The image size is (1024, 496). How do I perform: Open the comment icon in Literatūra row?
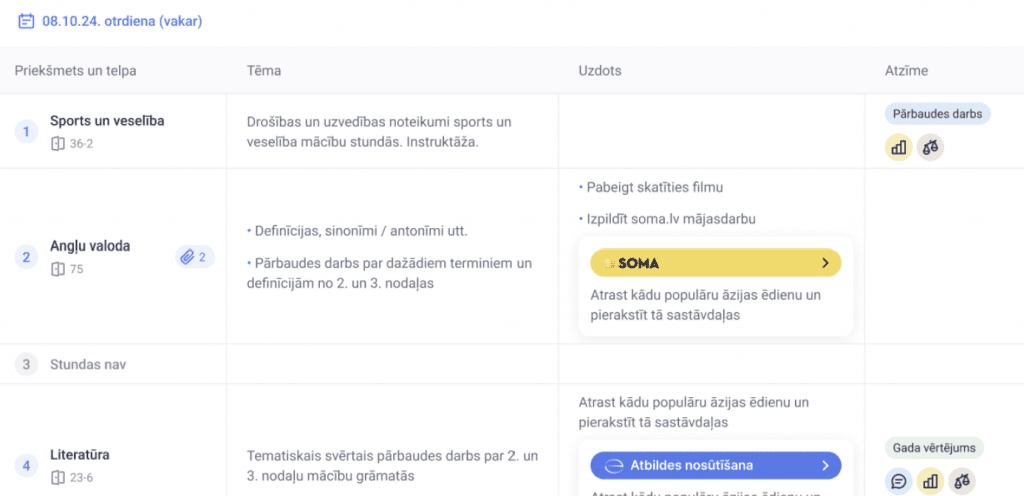[x=899, y=482]
